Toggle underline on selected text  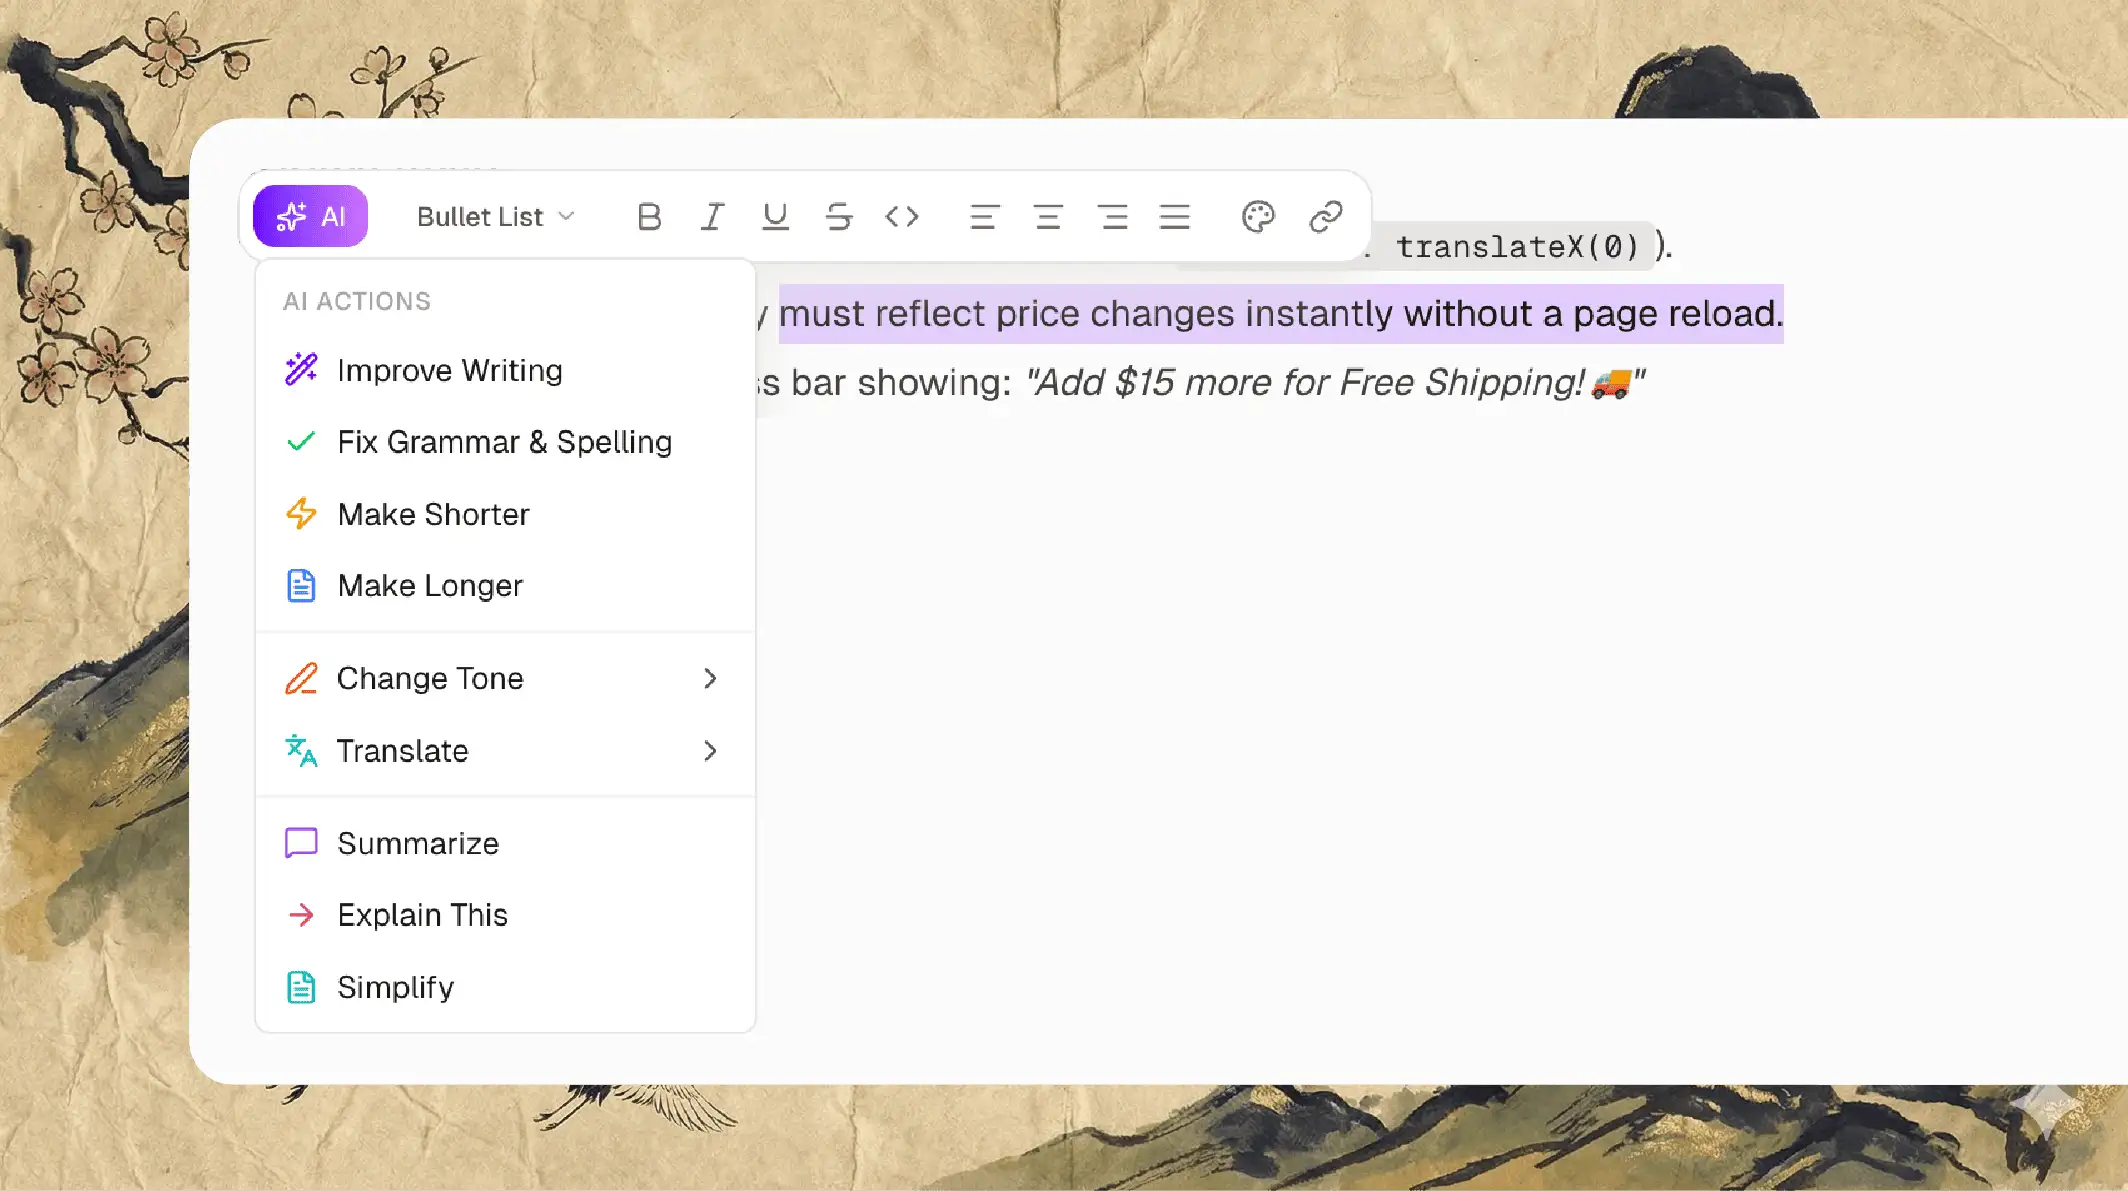tap(776, 216)
